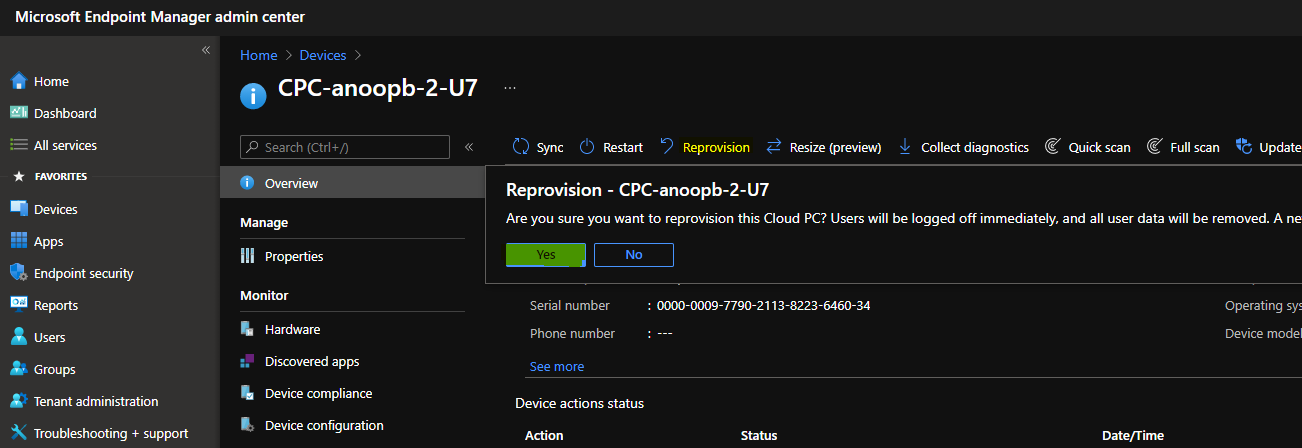The image size is (1302, 448).
Task: Click the Sync circular arrows icon
Action: [521, 147]
